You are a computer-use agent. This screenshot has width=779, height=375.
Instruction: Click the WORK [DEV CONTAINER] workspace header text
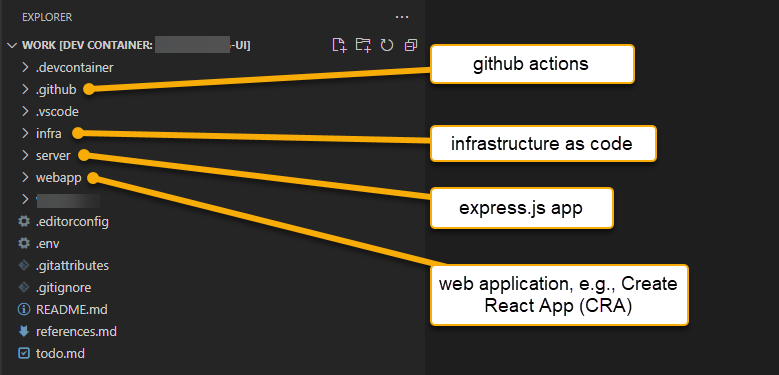pyautogui.click(x=136, y=45)
